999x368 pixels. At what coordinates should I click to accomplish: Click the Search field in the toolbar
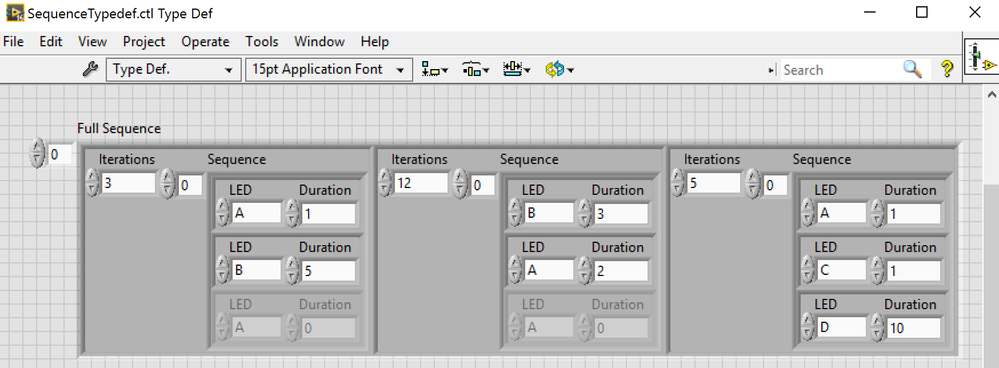tap(840, 69)
